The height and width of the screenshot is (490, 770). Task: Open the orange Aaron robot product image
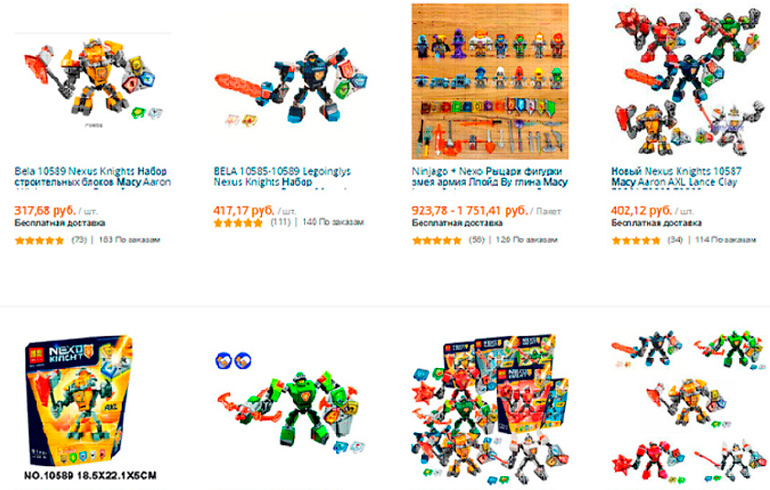pos(93,80)
